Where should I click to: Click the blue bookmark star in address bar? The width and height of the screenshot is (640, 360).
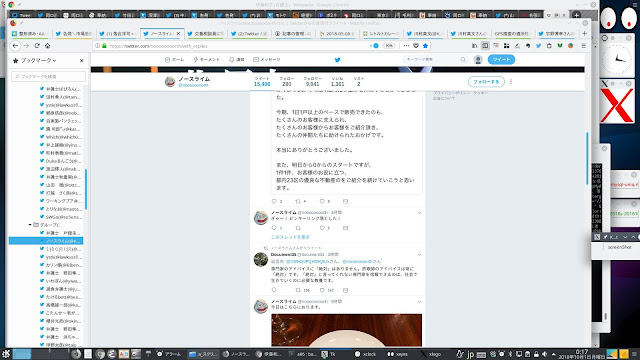(425, 46)
